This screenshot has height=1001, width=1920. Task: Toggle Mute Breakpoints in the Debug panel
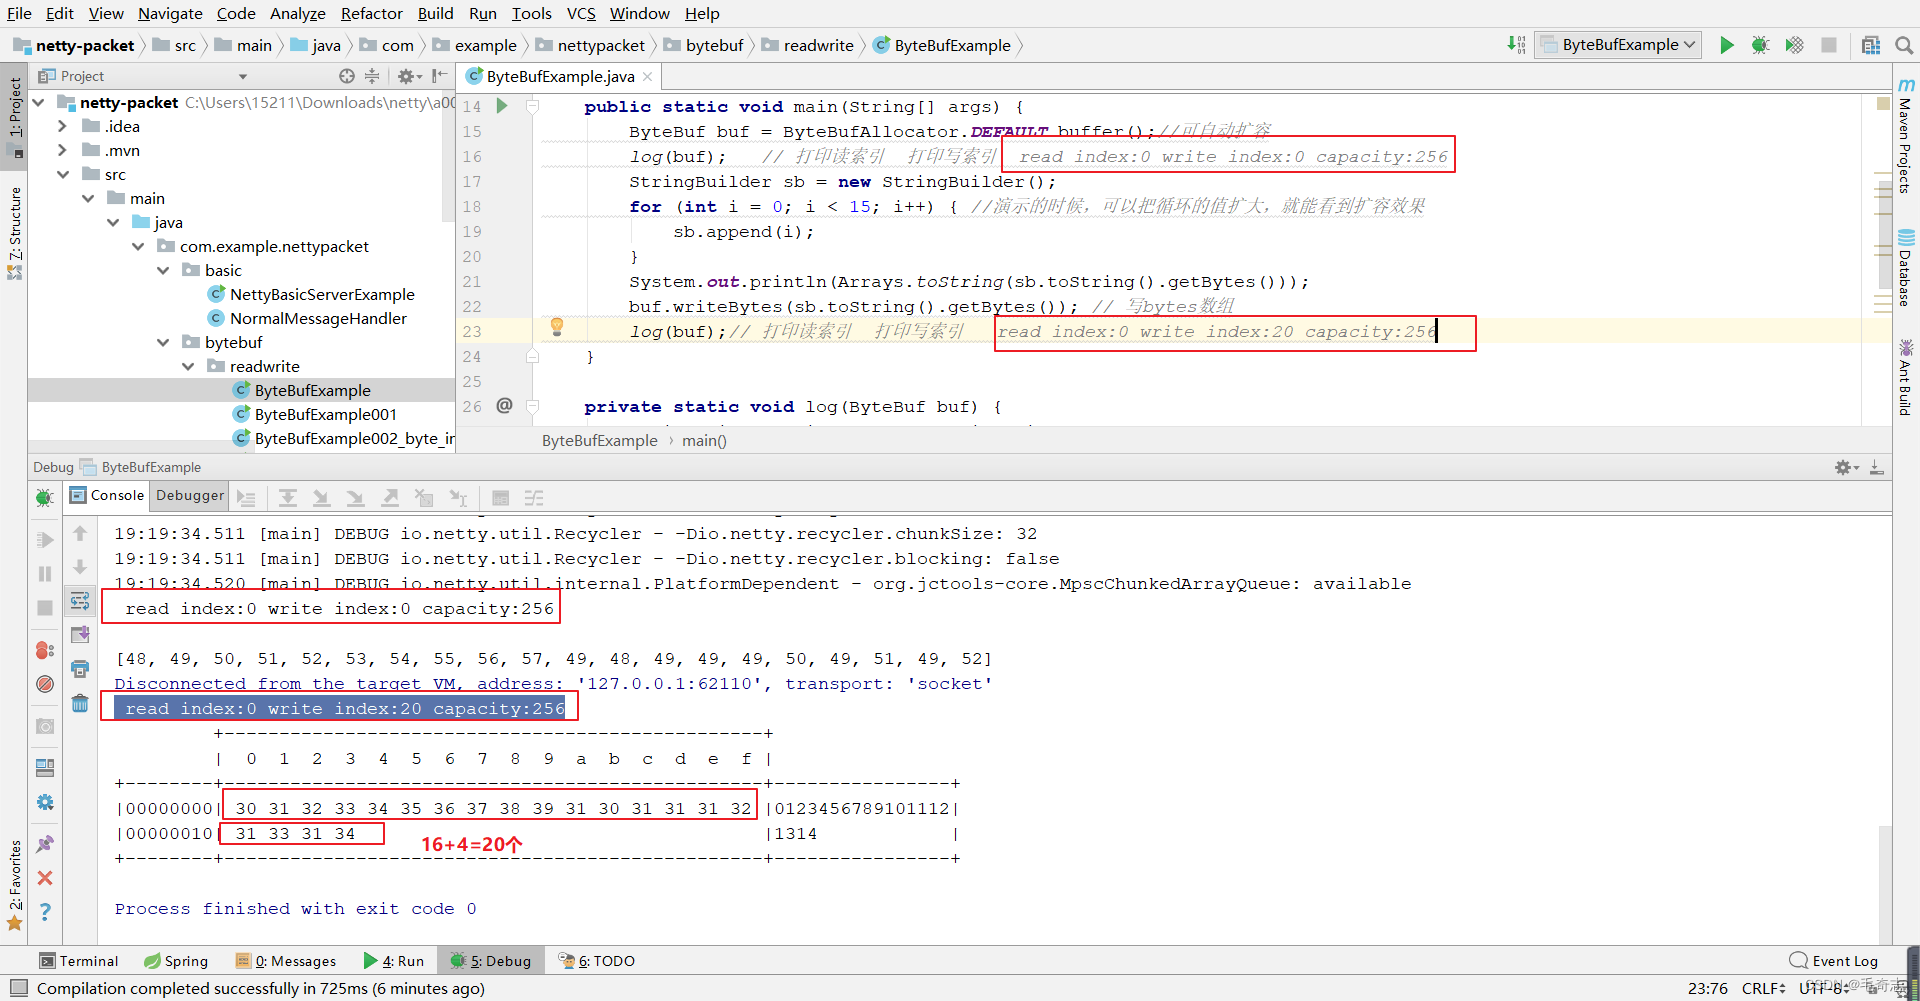[45, 684]
